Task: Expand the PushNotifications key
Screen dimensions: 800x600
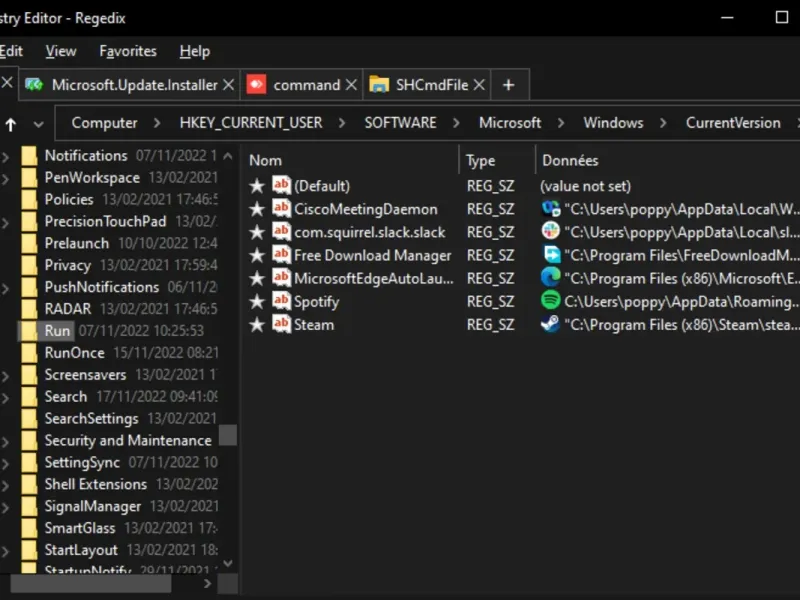Action: 6,288
